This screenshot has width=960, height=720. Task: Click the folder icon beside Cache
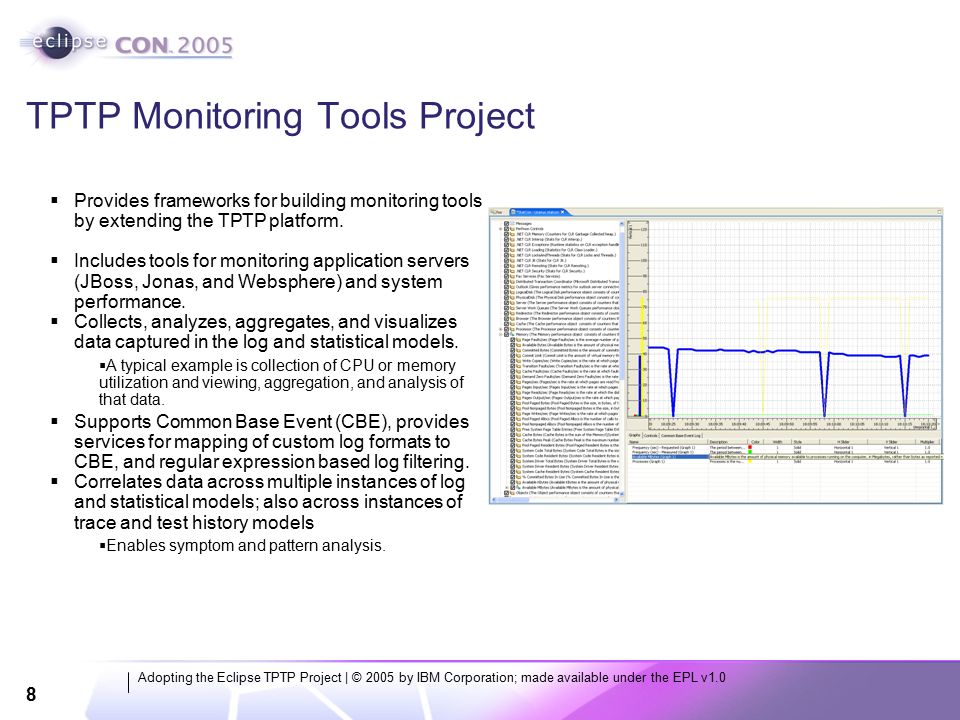coord(512,324)
